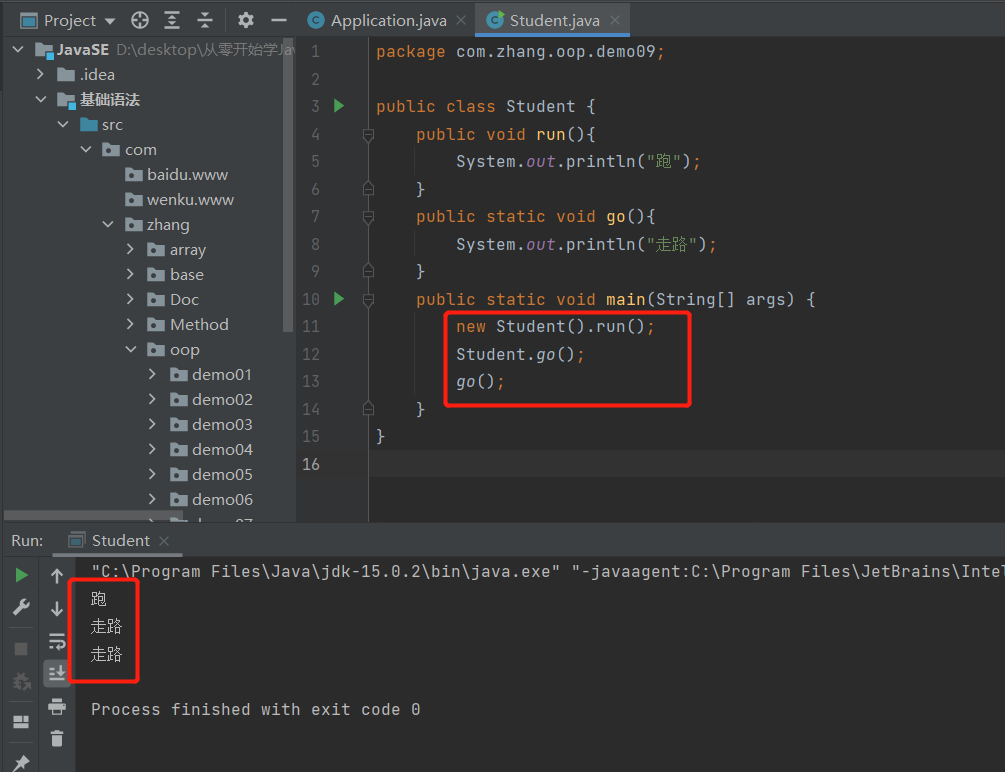Click the Print console output icon
The image size is (1005, 772).
[57, 706]
